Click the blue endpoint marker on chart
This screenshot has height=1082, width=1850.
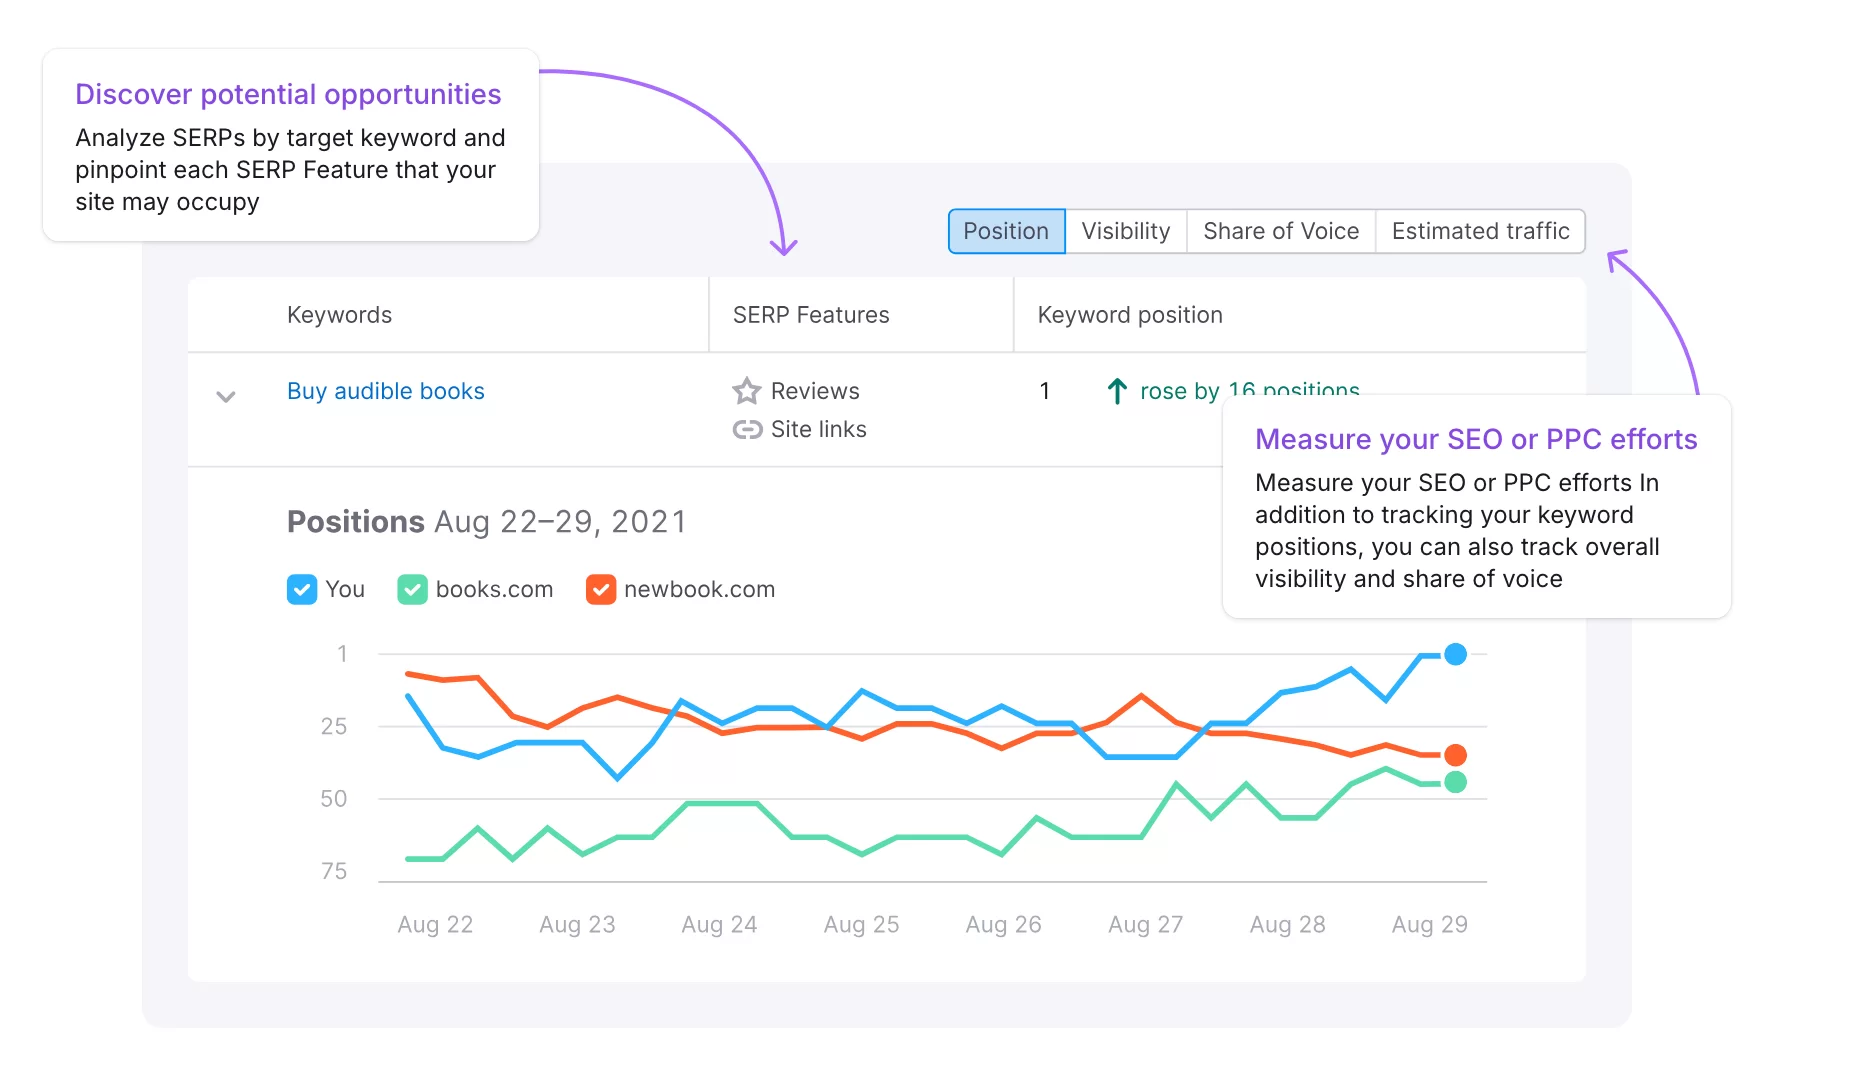coord(1455,654)
